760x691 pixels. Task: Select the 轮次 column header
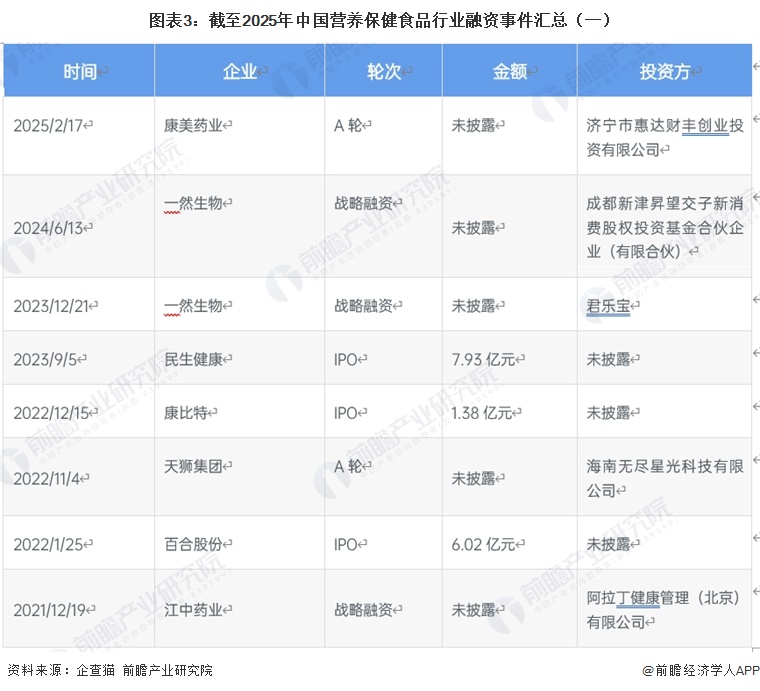383,71
